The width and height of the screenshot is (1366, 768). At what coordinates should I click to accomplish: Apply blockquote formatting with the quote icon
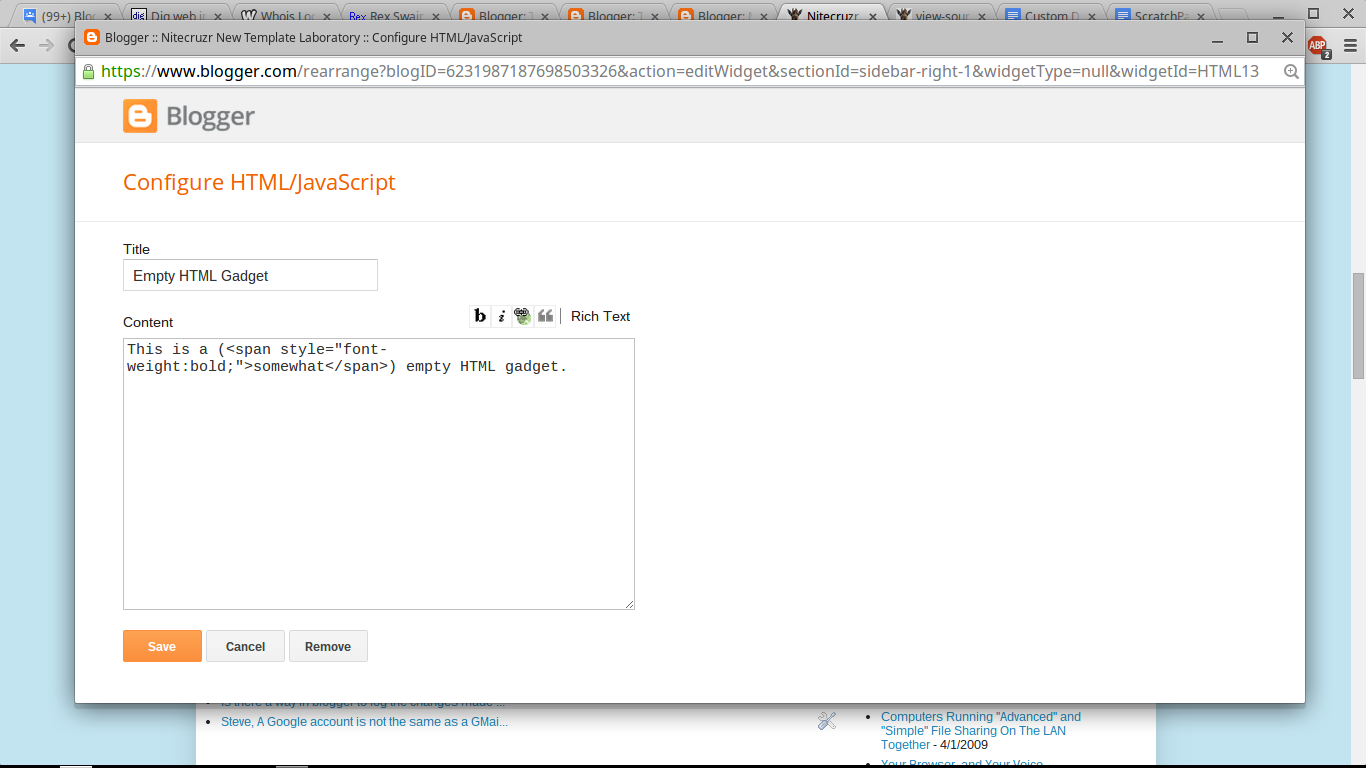[x=545, y=316]
